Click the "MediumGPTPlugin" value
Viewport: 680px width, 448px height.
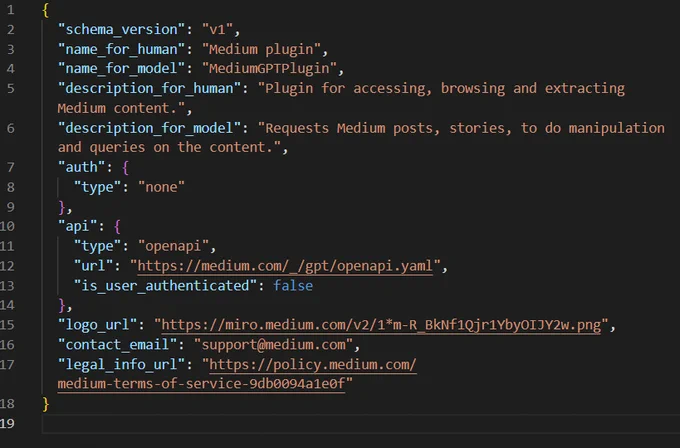point(269,69)
